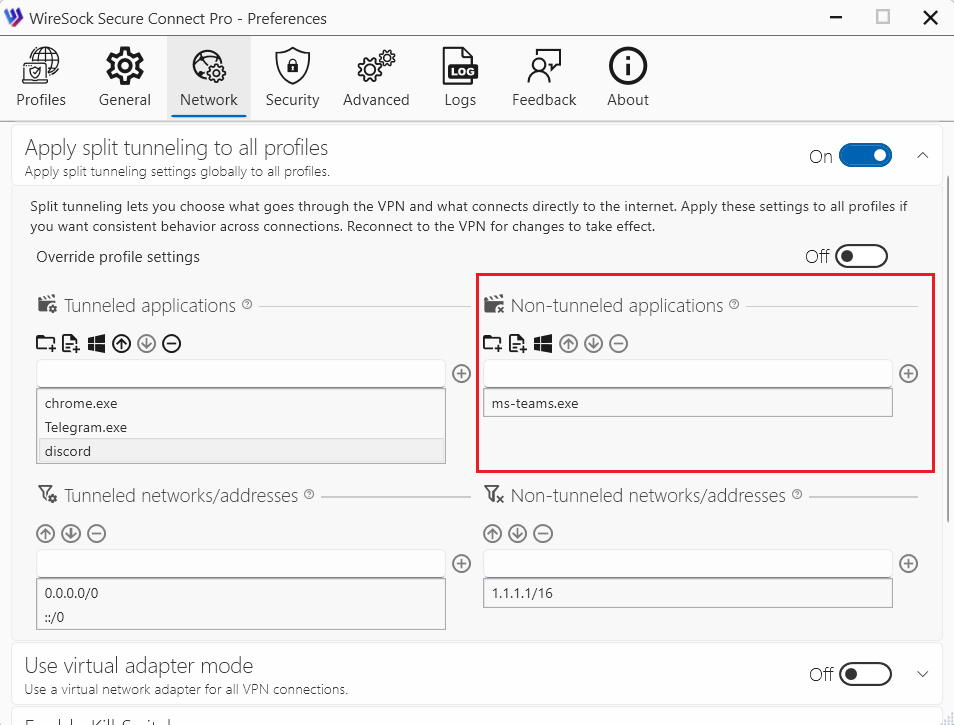Move selected tunneled application up
This screenshot has width=954, height=725.
pos(122,344)
